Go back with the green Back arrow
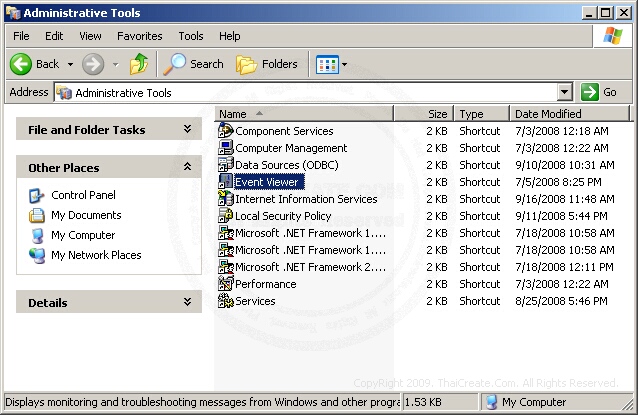The width and height of the screenshot is (638, 415). point(20,64)
